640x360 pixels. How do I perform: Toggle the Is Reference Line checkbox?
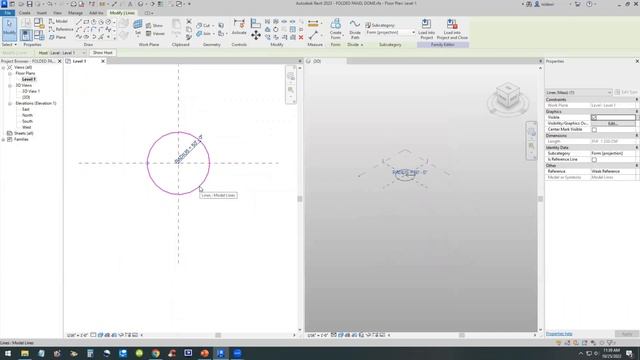click(x=594, y=160)
